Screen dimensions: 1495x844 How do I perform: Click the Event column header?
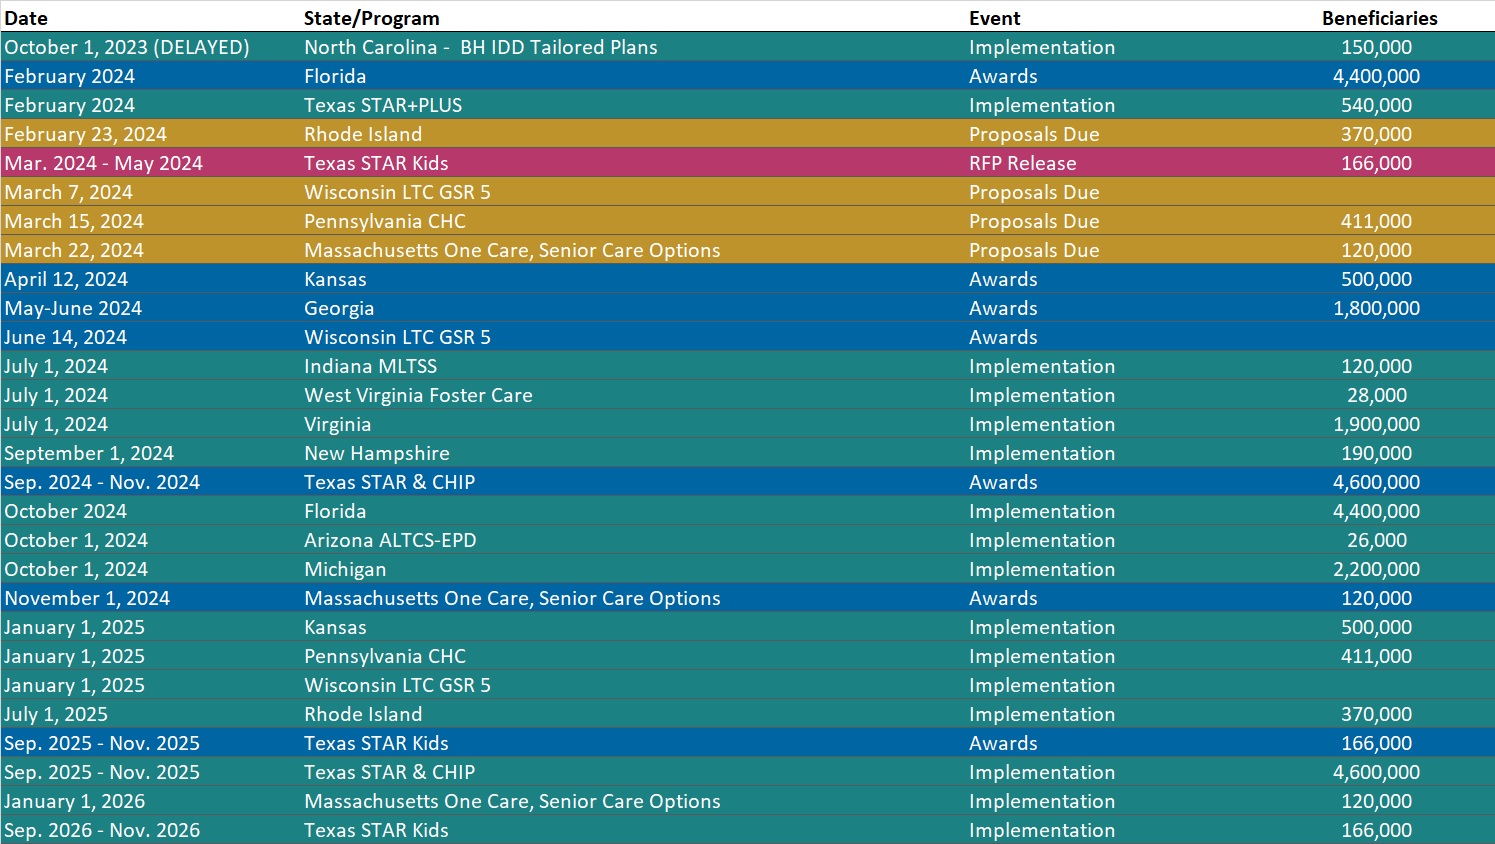click(x=994, y=18)
